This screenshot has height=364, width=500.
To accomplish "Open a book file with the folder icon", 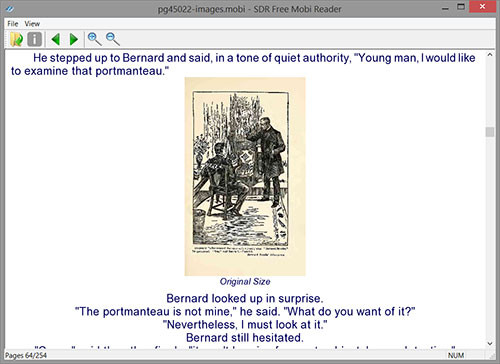I will coord(16,39).
